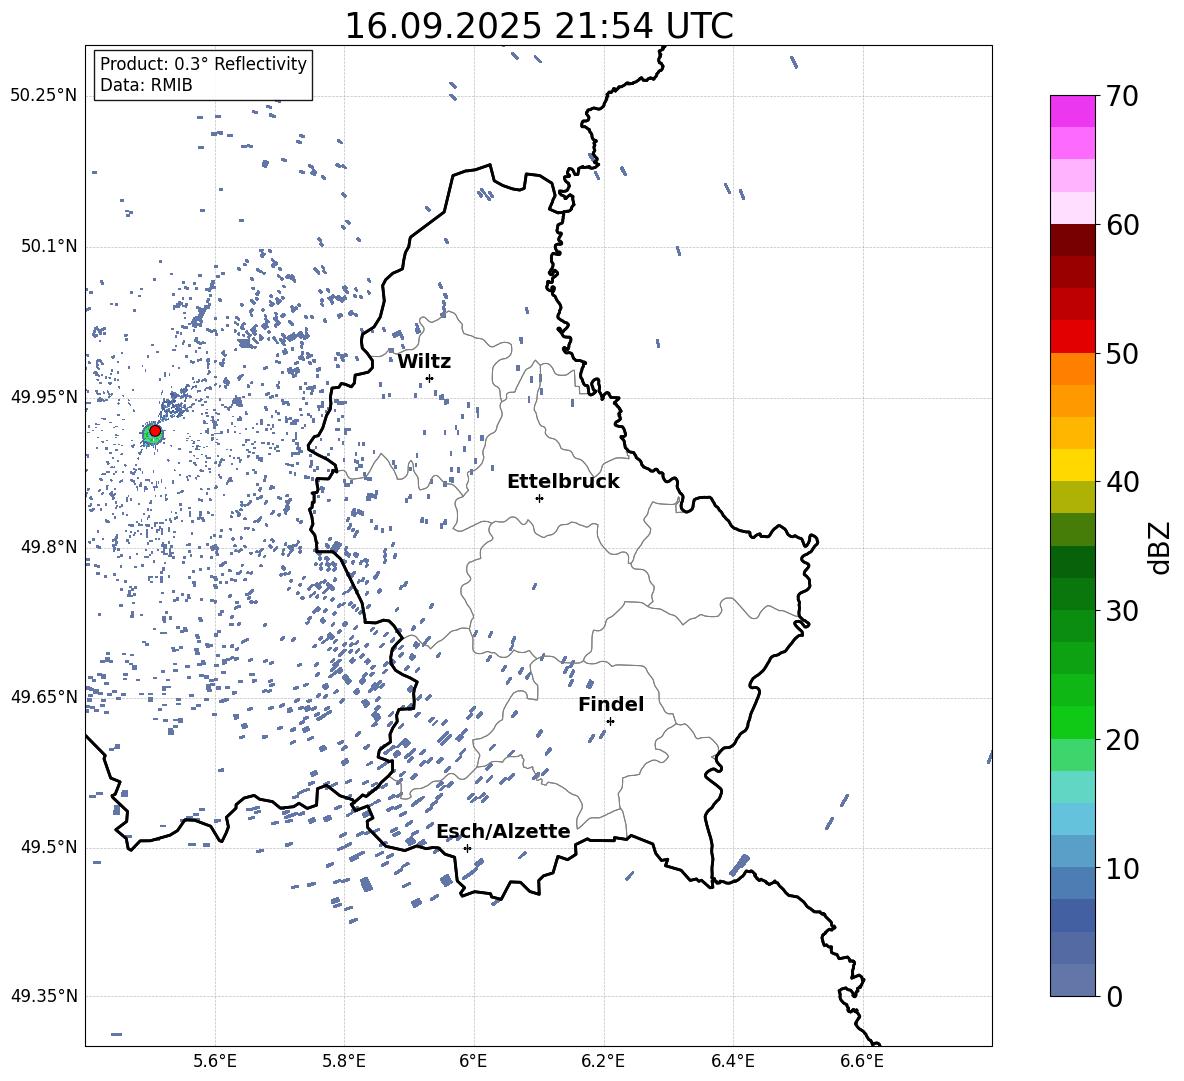Click the dBZ colorbar axis label
Image resolution: width=1184 pixels, height=1081 pixels.
click(1161, 547)
